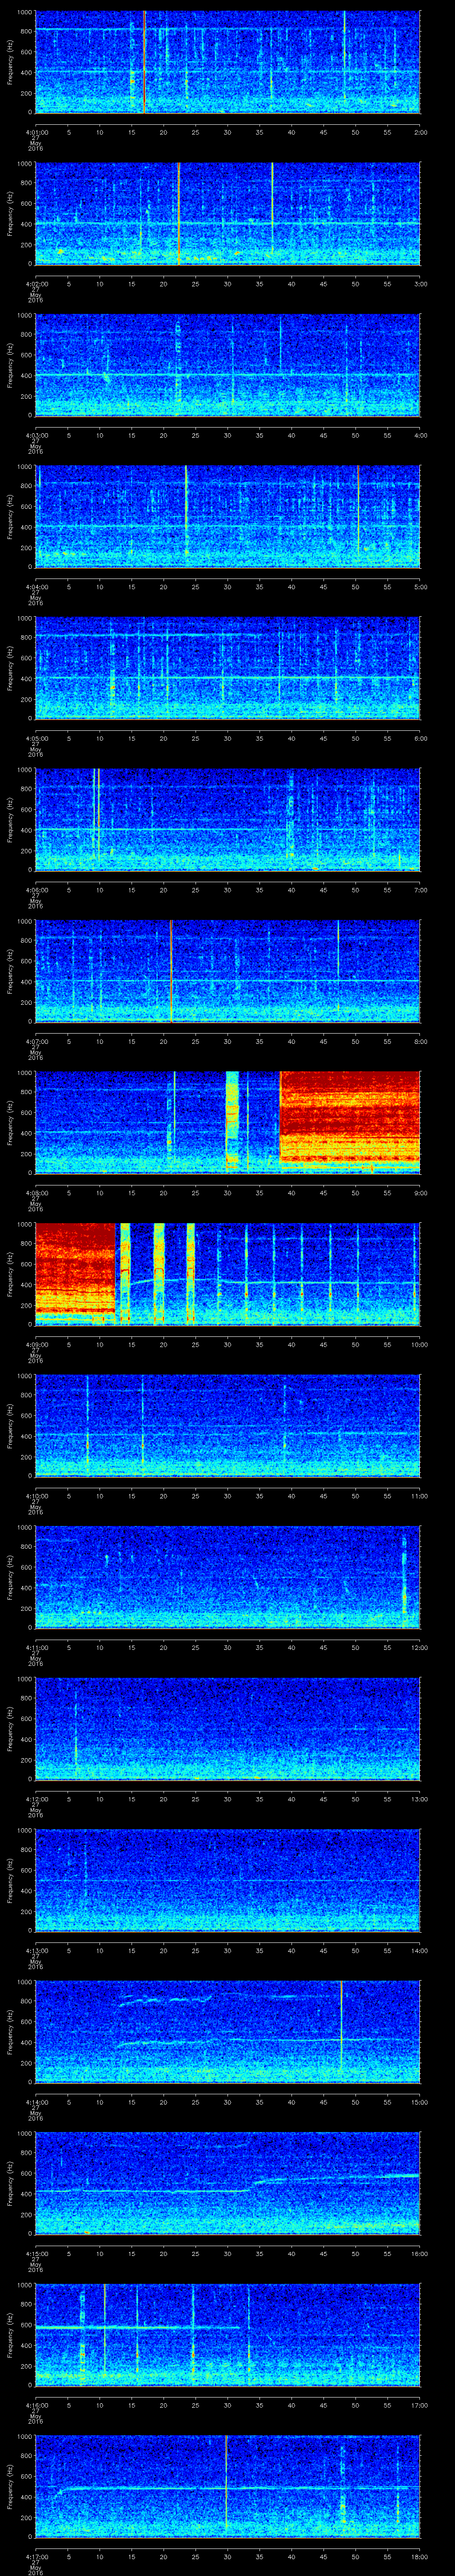Click the spectrogram panel starting at 4:07:00
This screenshot has height=2576, width=455.
(x=228, y=971)
